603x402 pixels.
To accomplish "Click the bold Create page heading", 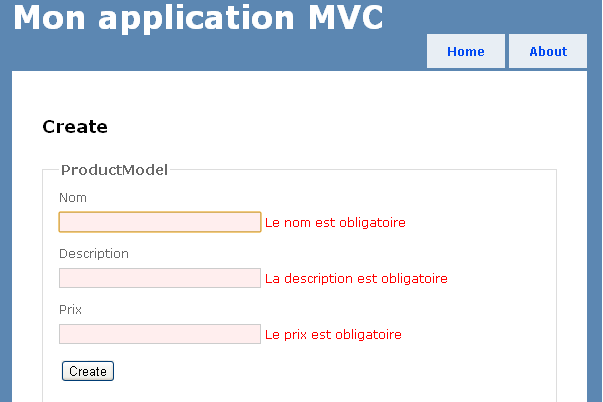I will (x=75, y=127).
